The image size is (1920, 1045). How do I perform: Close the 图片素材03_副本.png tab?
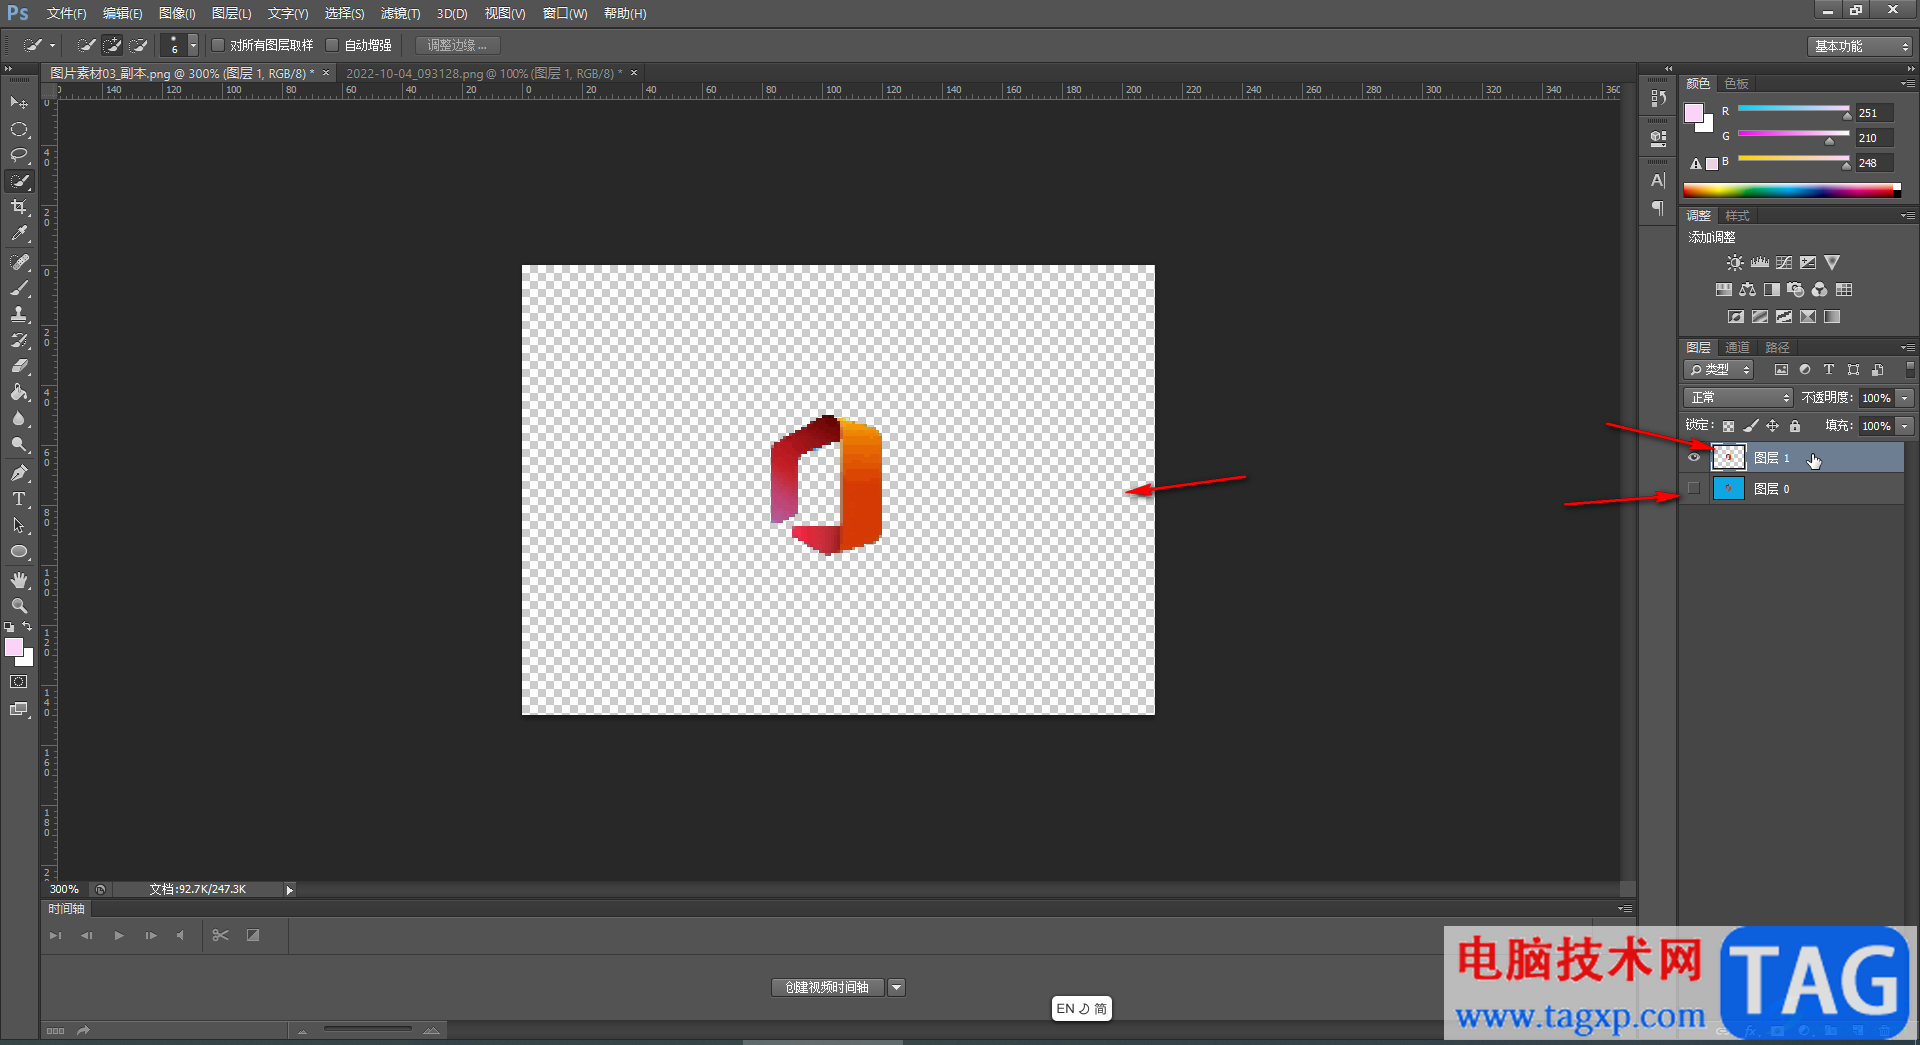point(326,73)
